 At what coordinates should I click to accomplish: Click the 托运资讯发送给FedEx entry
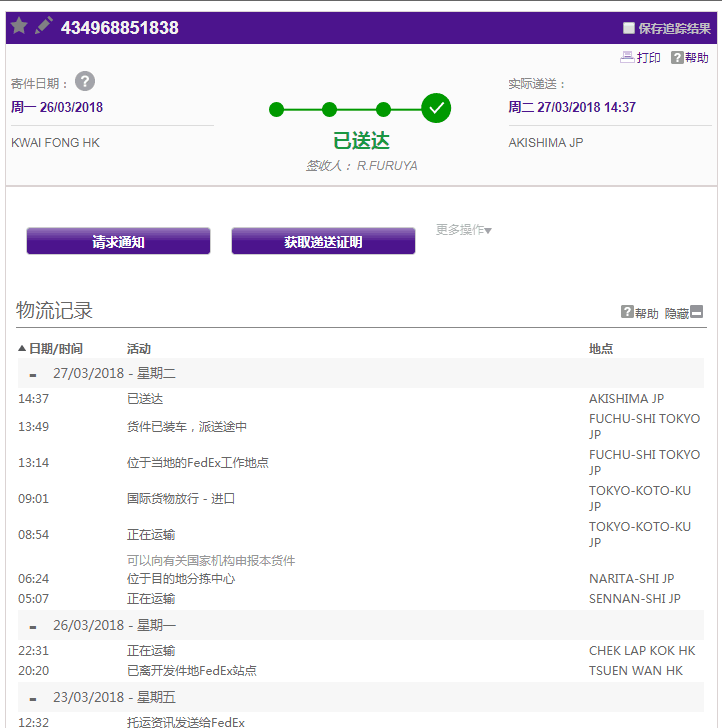186,722
